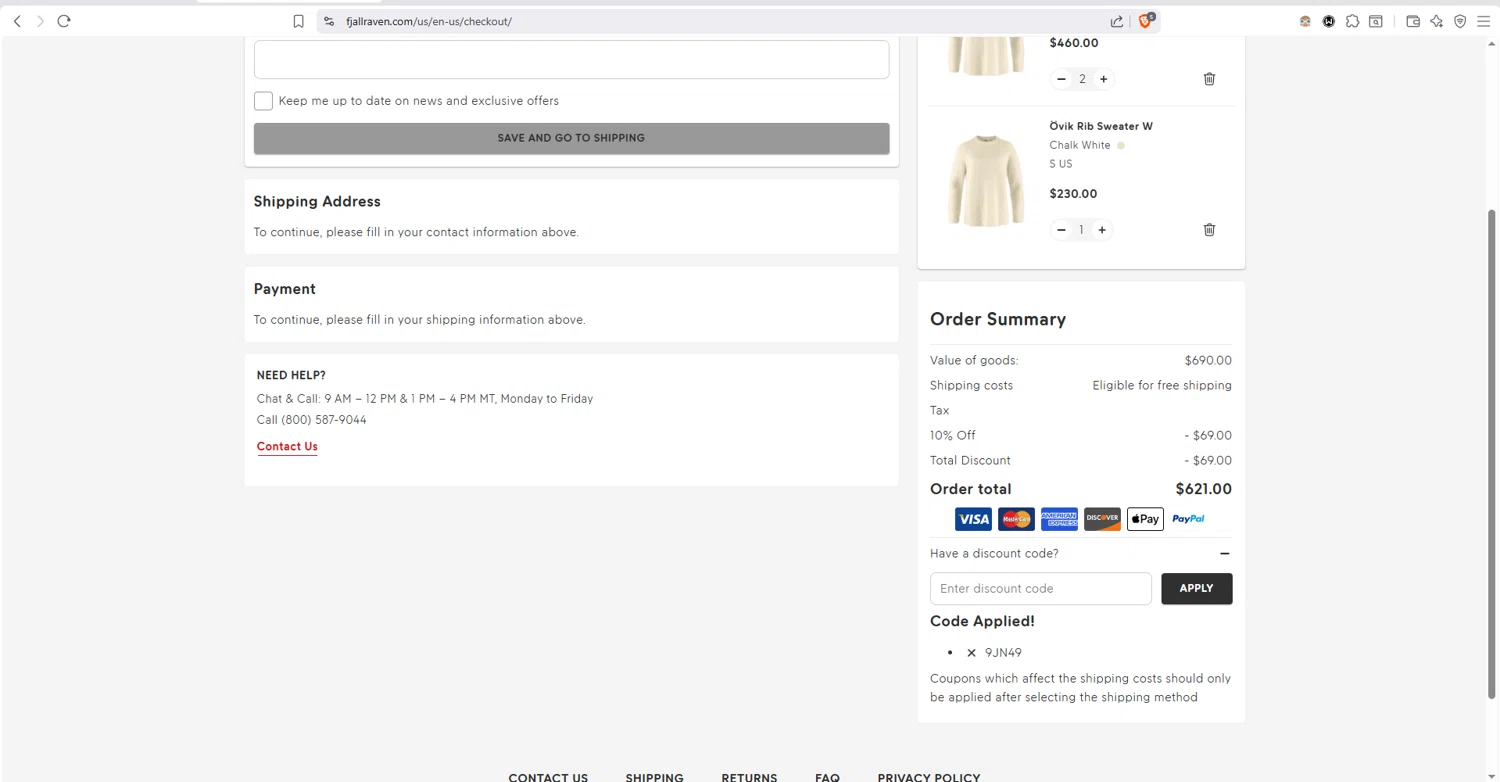Viewport: 1500px width, 782px height.
Task: Click the APPLY discount button
Action: click(x=1196, y=588)
